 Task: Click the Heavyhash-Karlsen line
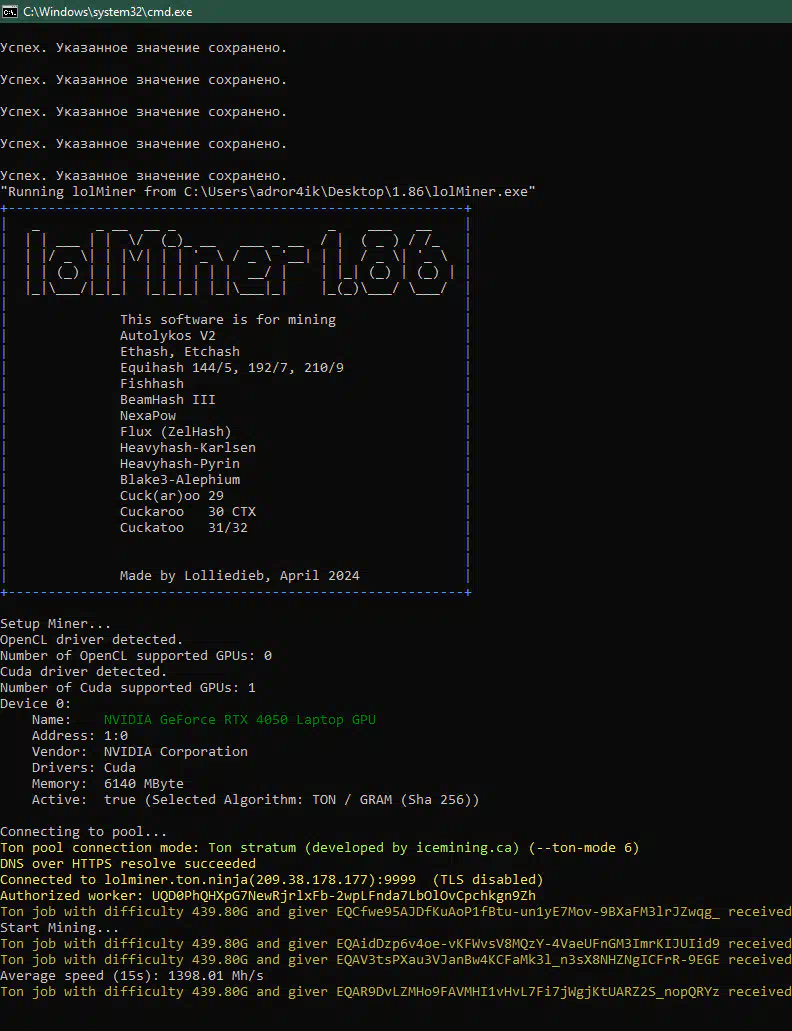coord(188,448)
